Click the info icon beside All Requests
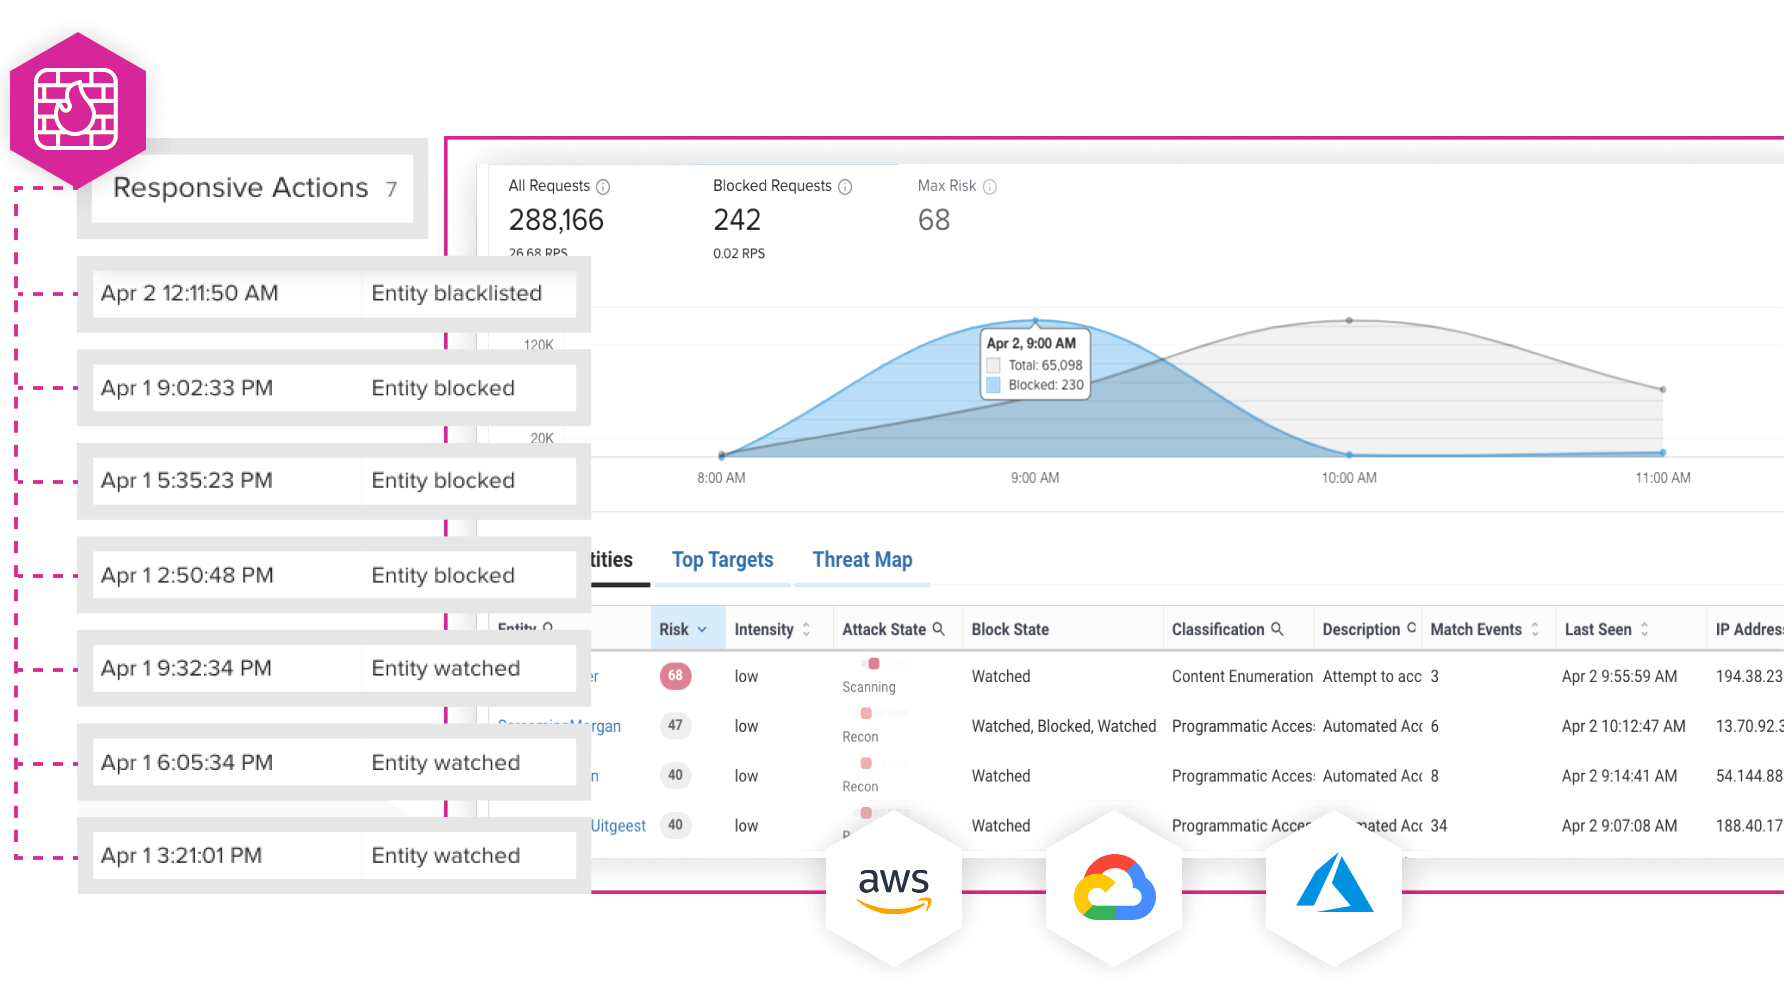The width and height of the screenshot is (1784, 989). click(x=603, y=187)
